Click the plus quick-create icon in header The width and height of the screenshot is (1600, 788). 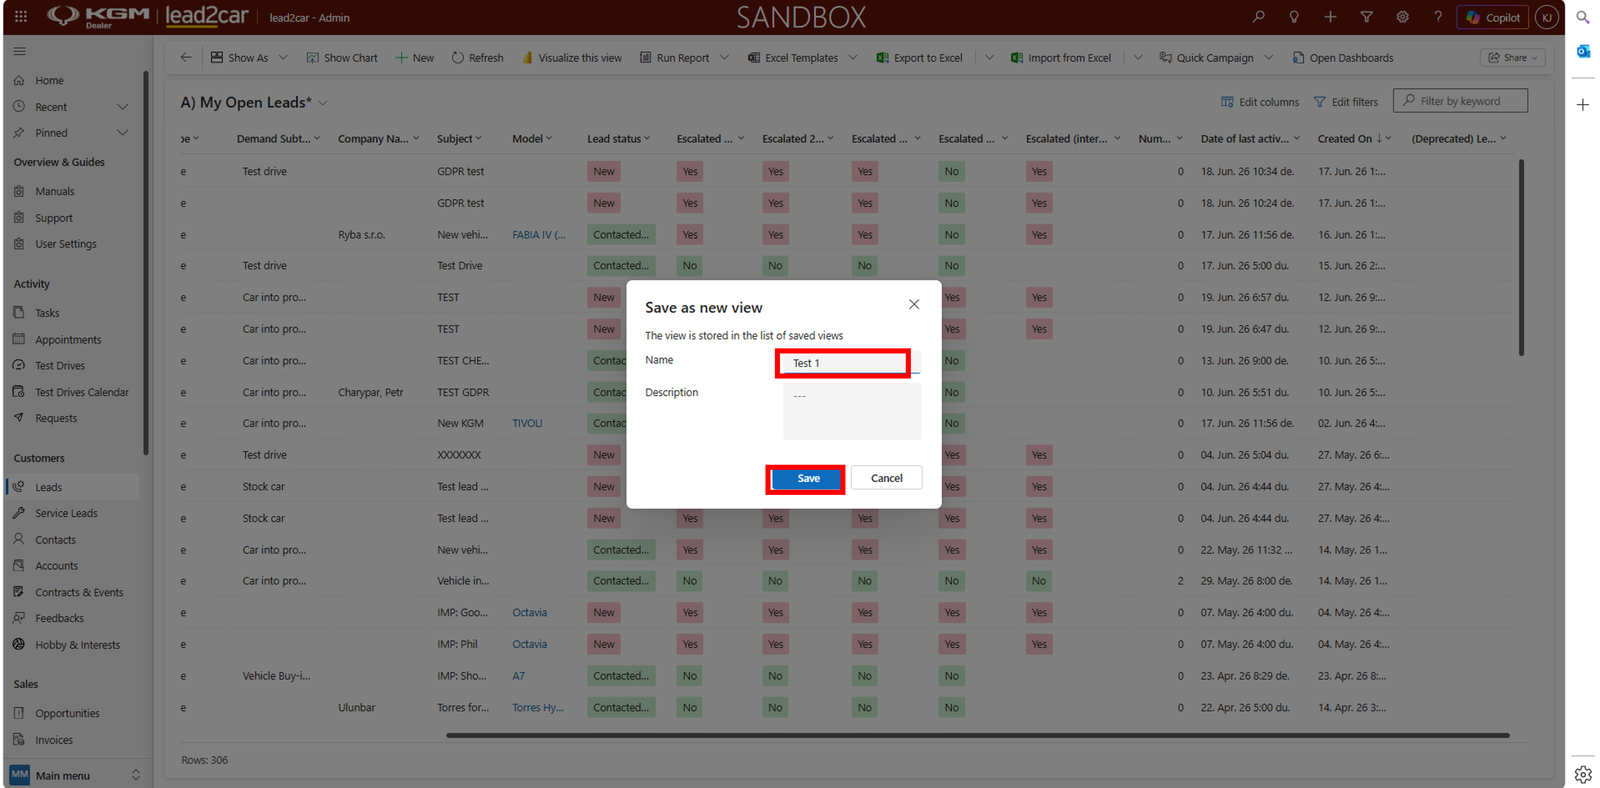(1330, 17)
